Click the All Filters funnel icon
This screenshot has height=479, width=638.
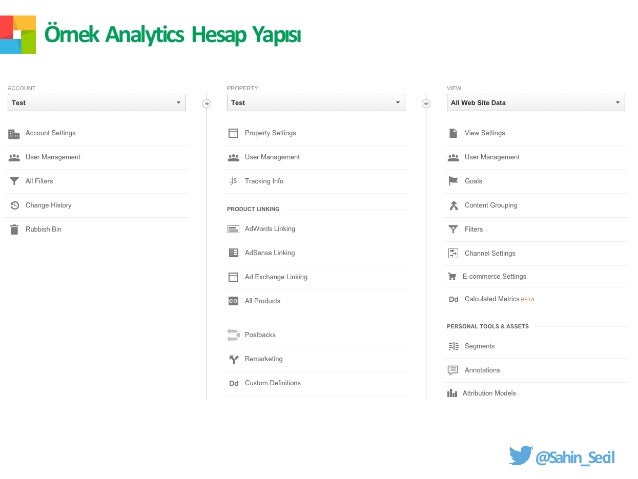[14, 181]
